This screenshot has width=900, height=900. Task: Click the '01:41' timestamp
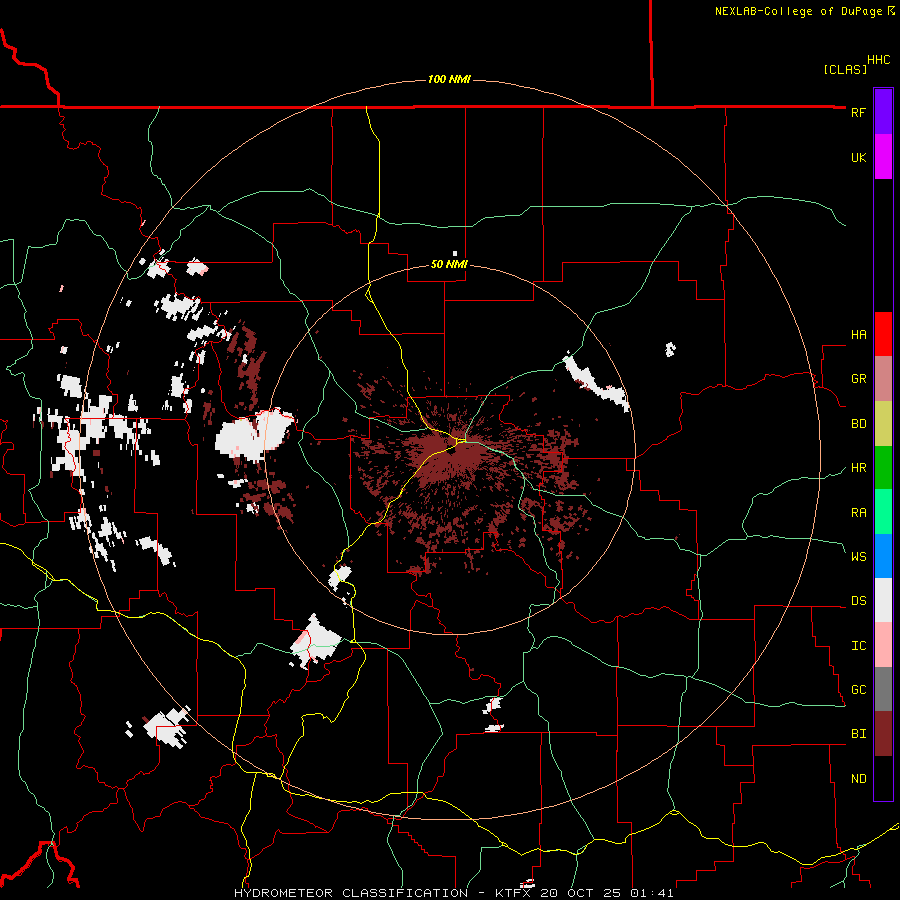651,893
